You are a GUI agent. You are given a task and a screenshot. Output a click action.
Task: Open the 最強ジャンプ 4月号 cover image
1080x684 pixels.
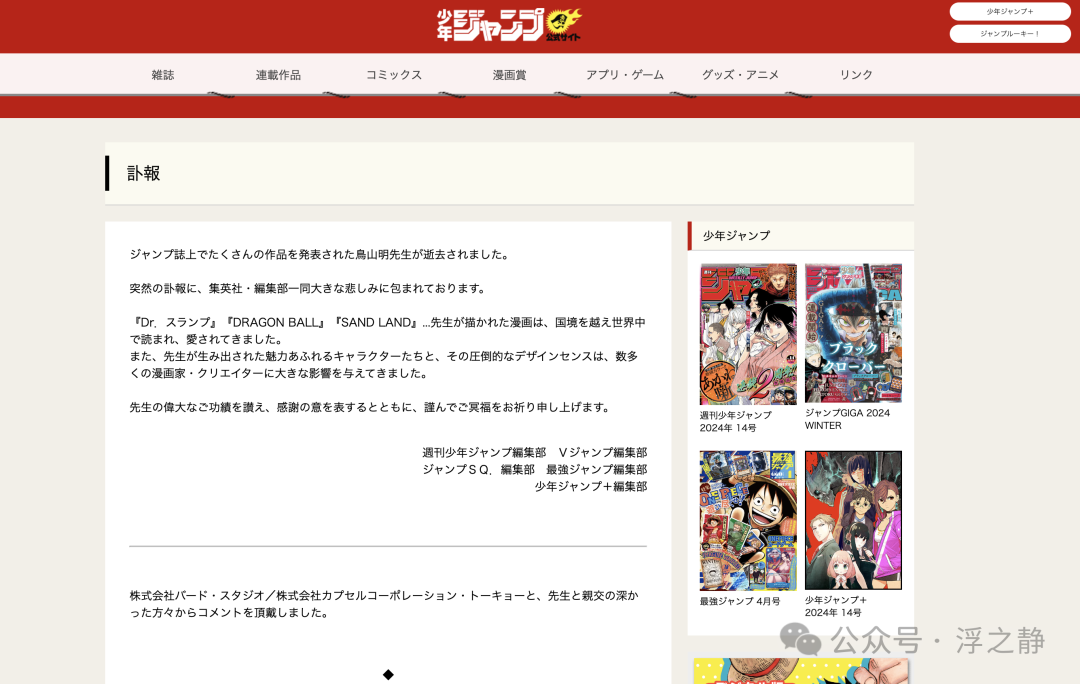click(x=748, y=521)
